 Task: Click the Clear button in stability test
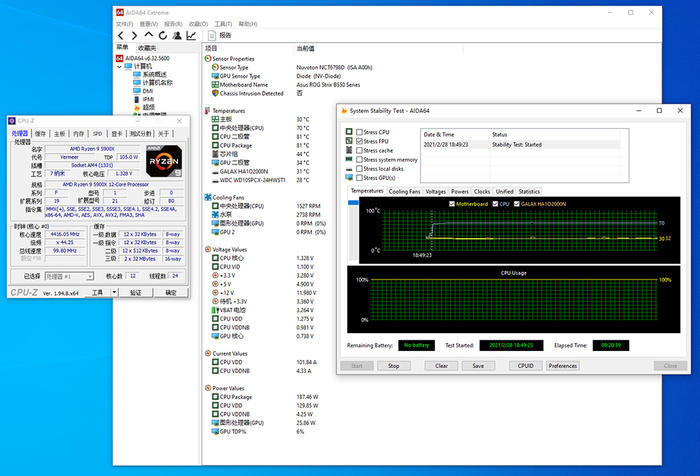pyautogui.click(x=442, y=366)
